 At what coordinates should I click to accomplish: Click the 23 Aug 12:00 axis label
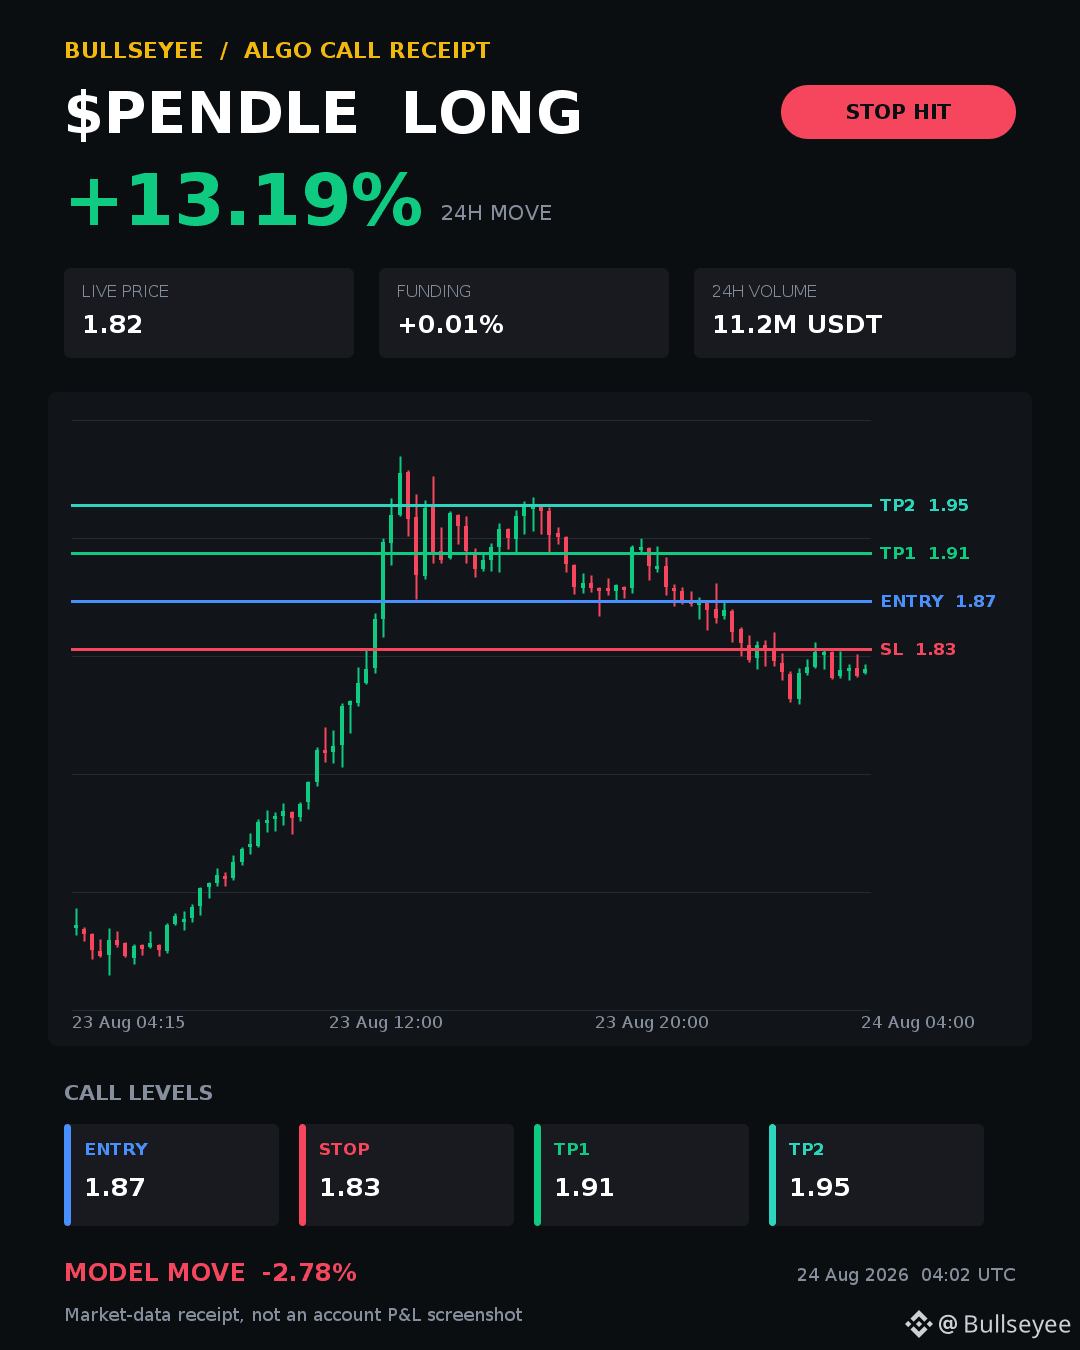386,1022
